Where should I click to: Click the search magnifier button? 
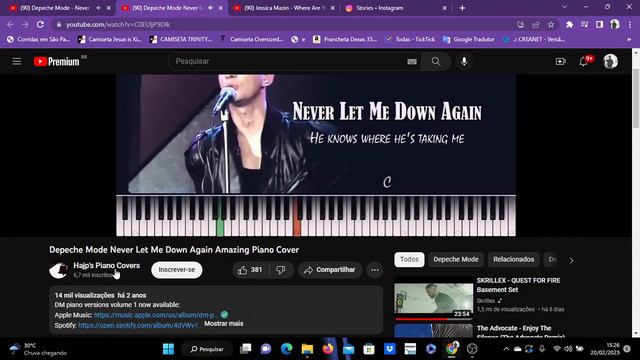click(436, 61)
